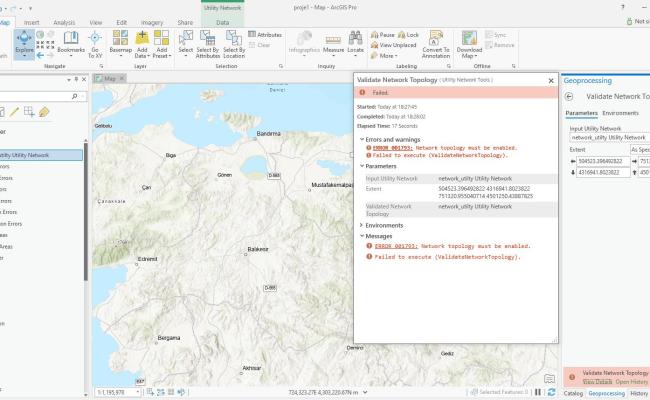Switch to the History pane tab
Viewport: 650px width, 400px height.
pyautogui.click(x=639, y=393)
